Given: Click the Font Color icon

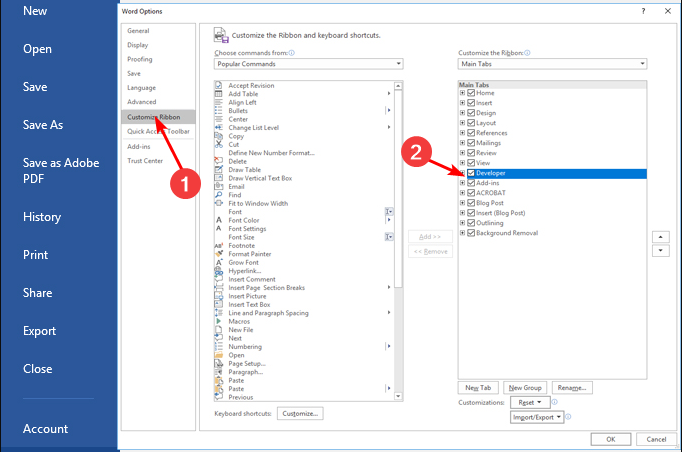Looking at the screenshot, I should pyautogui.click(x=219, y=220).
